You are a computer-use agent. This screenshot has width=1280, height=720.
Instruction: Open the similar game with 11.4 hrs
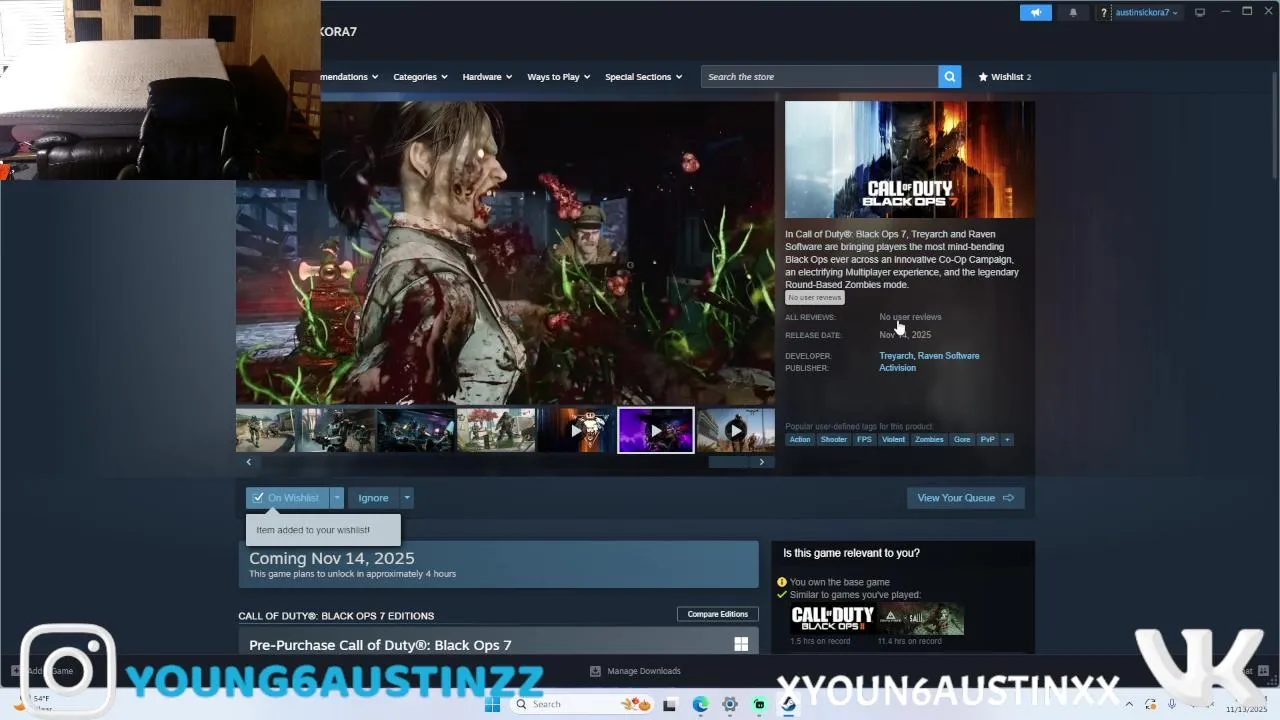click(x=921, y=619)
